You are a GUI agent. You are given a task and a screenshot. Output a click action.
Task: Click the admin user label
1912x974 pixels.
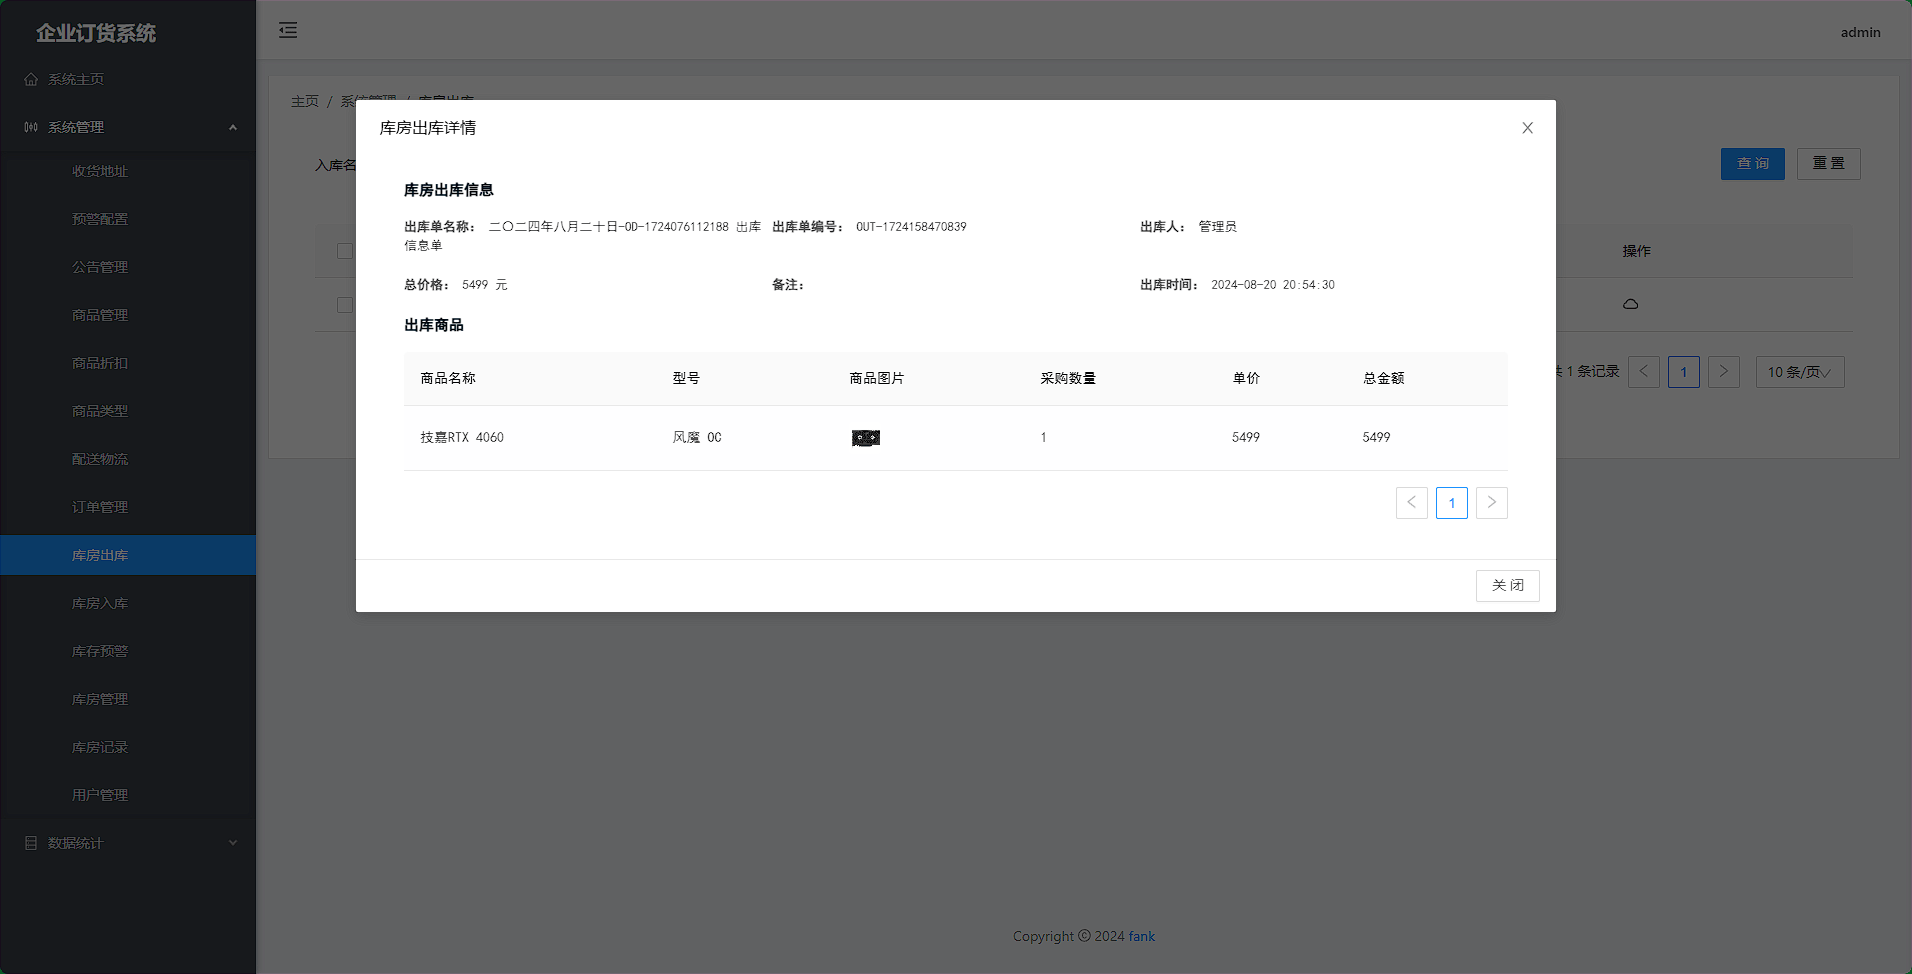(1860, 32)
